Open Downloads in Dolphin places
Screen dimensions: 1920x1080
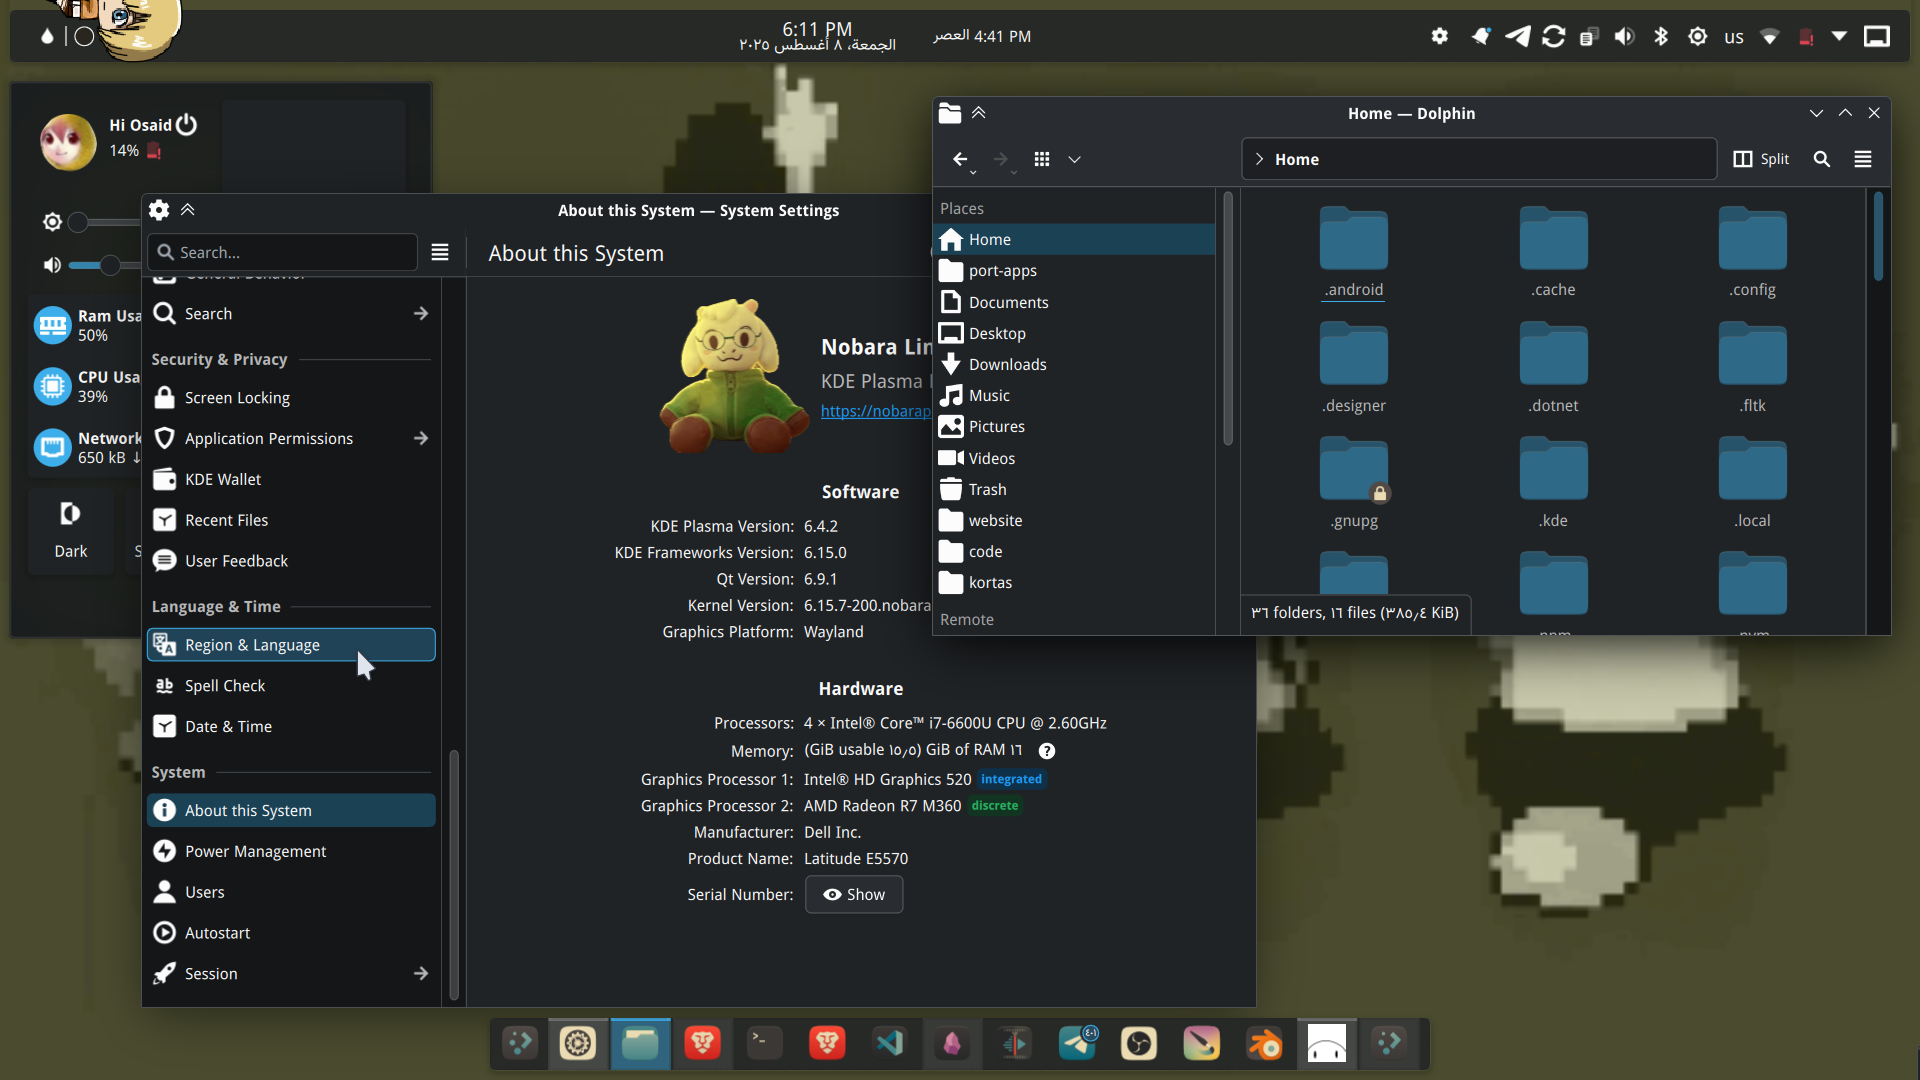click(x=1075, y=365)
